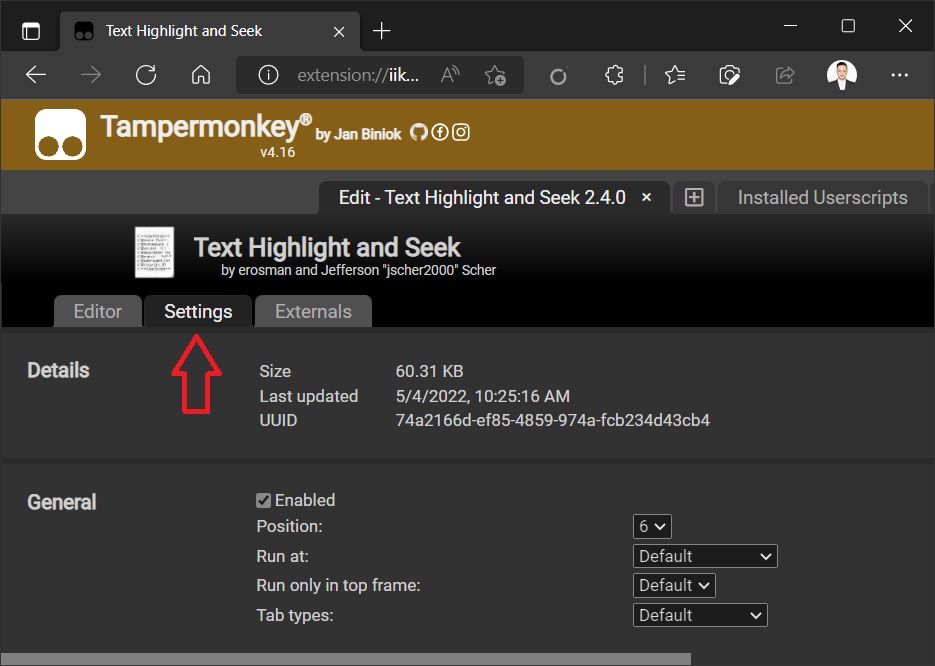Click the by Jan Biniok text
The image size is (935, 666).
[358, 134]
